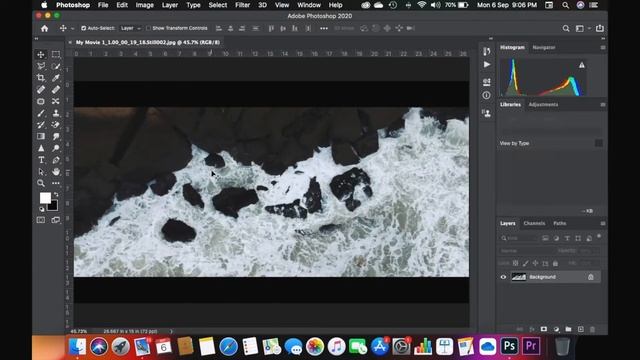Screen dimensions: 640x360
Task: Switch to the Paths tab
Action: [x=560, y=223]
